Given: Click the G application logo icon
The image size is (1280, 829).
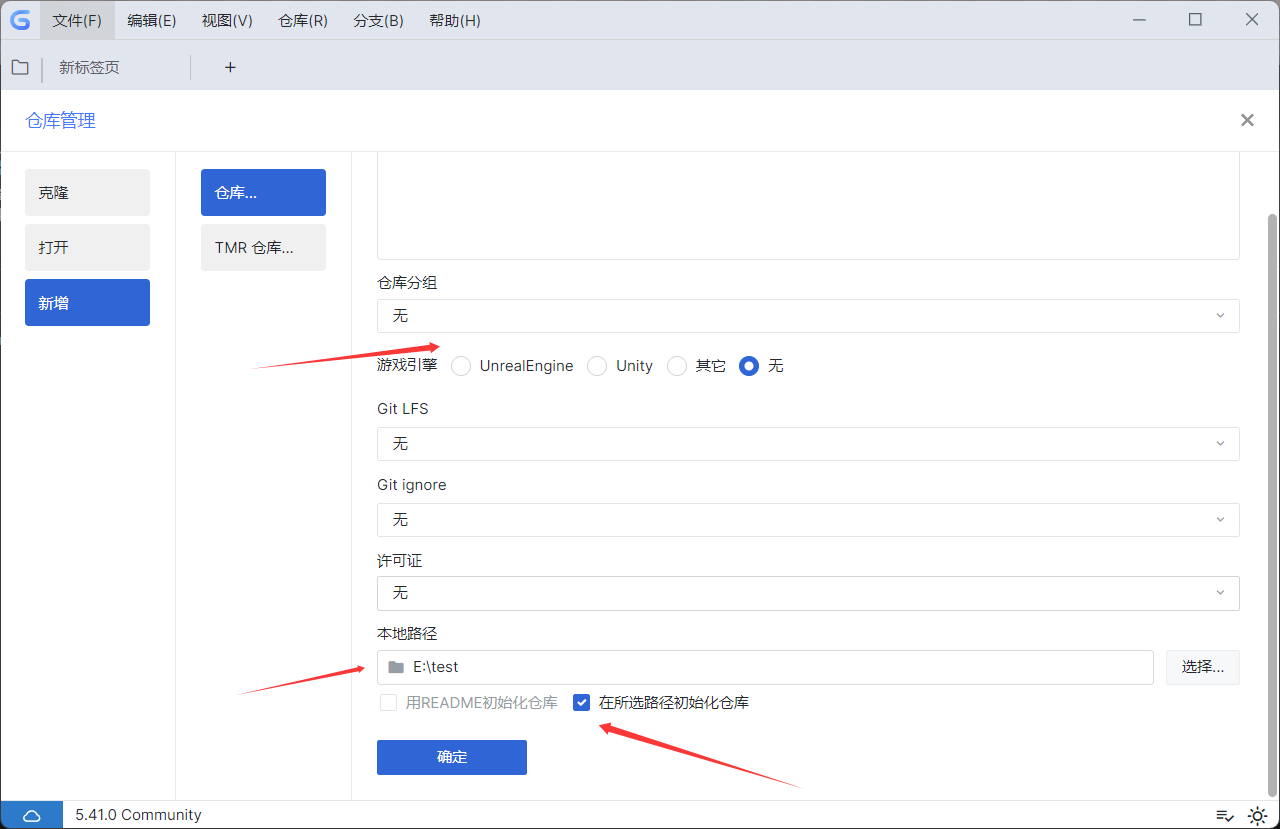Looking at the screenshot, I should pyautogui.click(x=20, y=20).
